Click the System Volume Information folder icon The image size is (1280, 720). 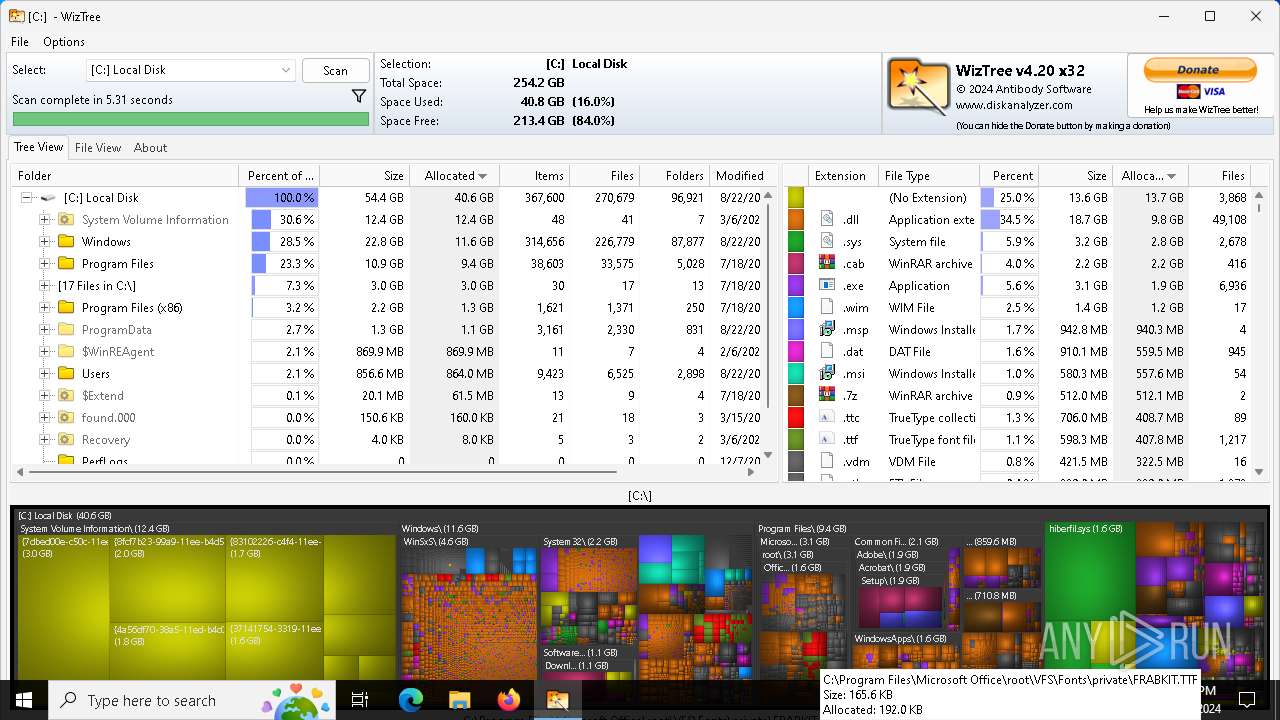[x=66, y=219]
